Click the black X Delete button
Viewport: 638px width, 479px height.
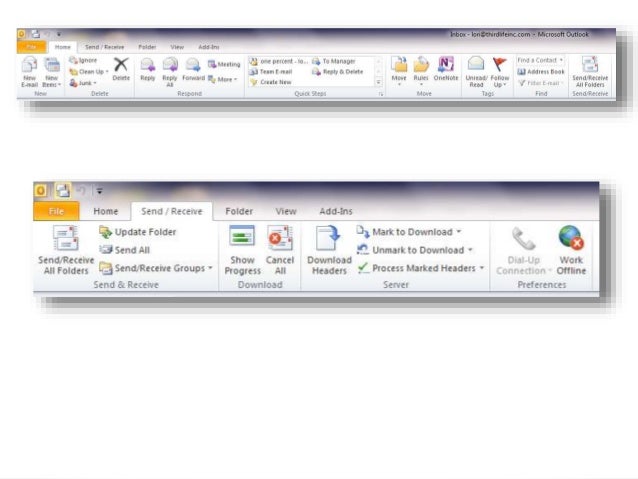coord(121,69)
